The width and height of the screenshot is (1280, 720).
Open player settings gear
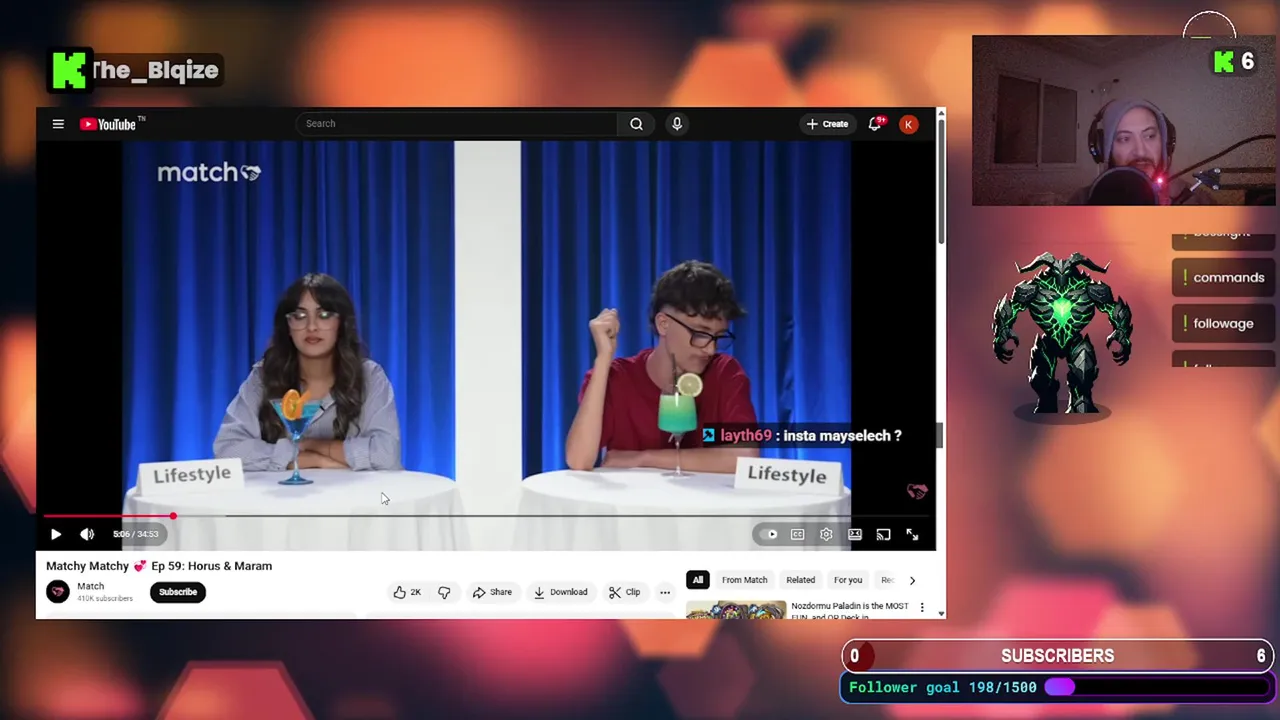point(826,535)
